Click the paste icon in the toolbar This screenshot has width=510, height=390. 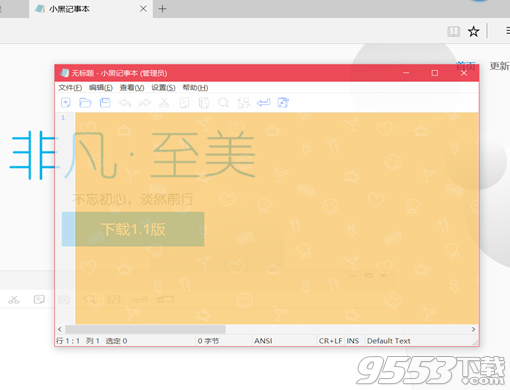tap(204, 103)
